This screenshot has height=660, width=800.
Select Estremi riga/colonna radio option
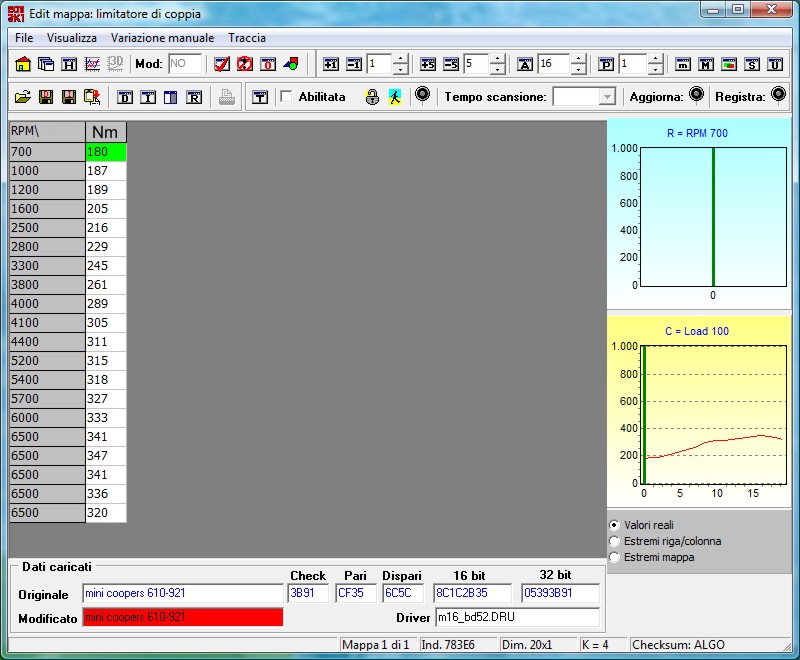pos(614,541)
